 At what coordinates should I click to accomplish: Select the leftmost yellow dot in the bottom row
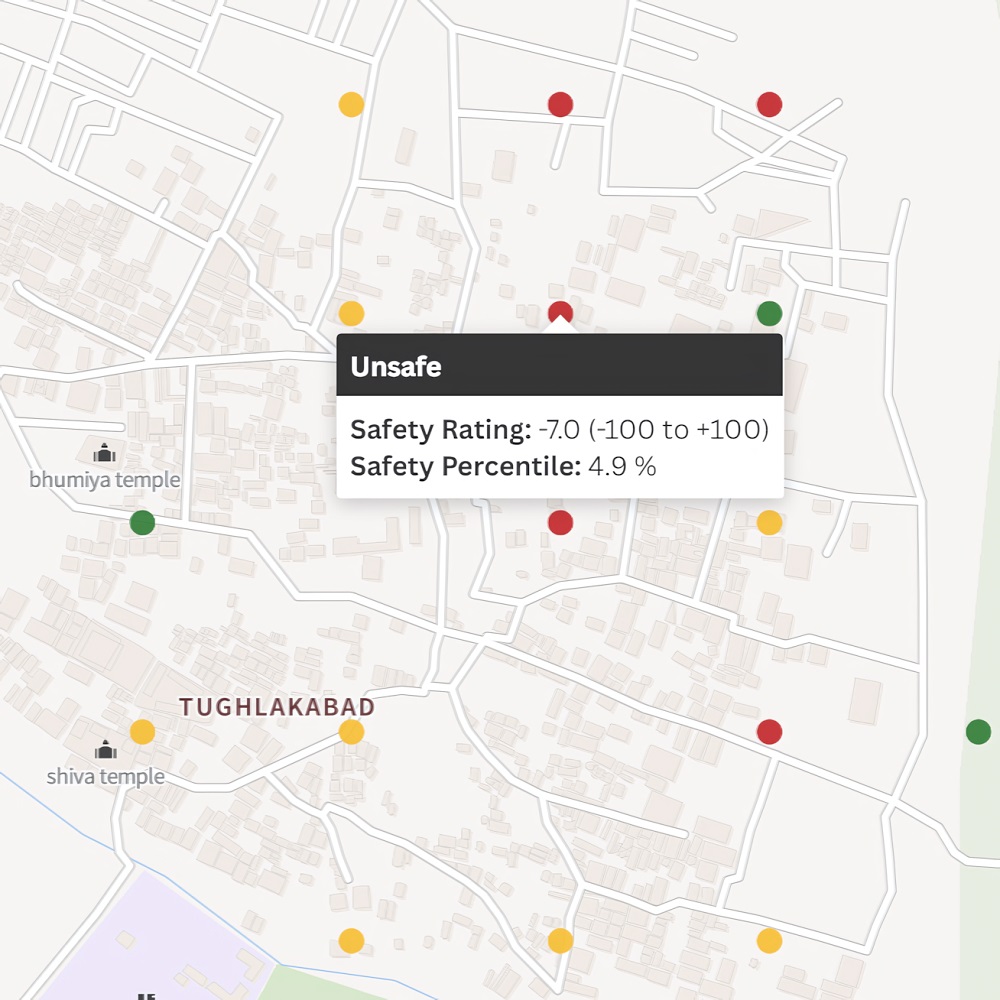tap(351, 941)
